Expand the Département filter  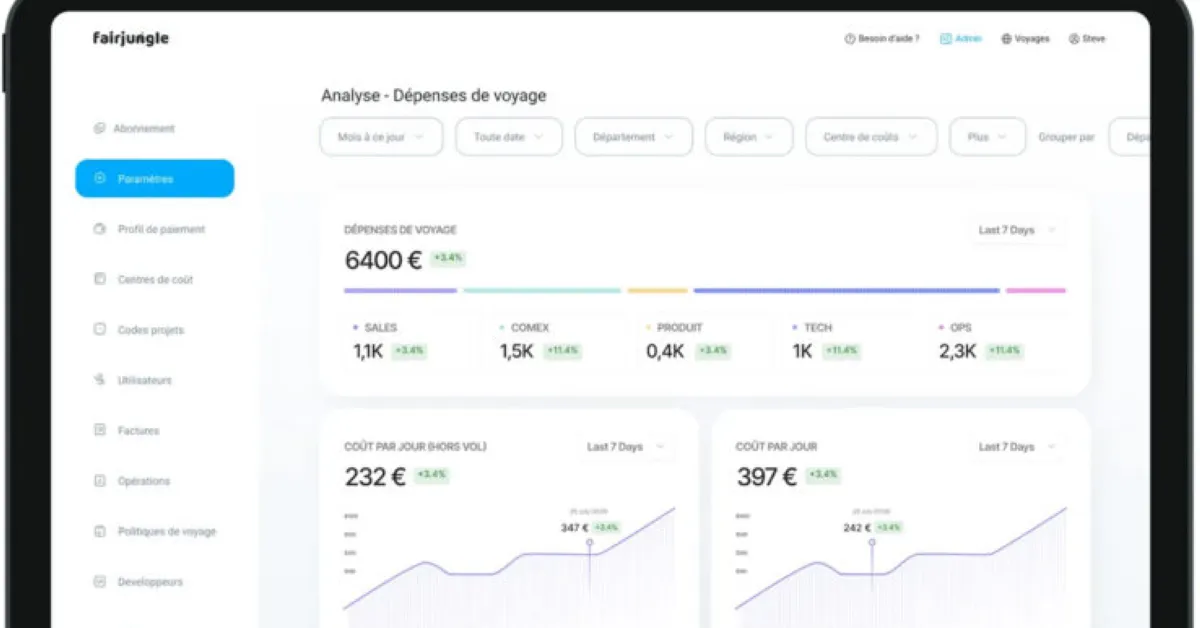click(634, 137)
